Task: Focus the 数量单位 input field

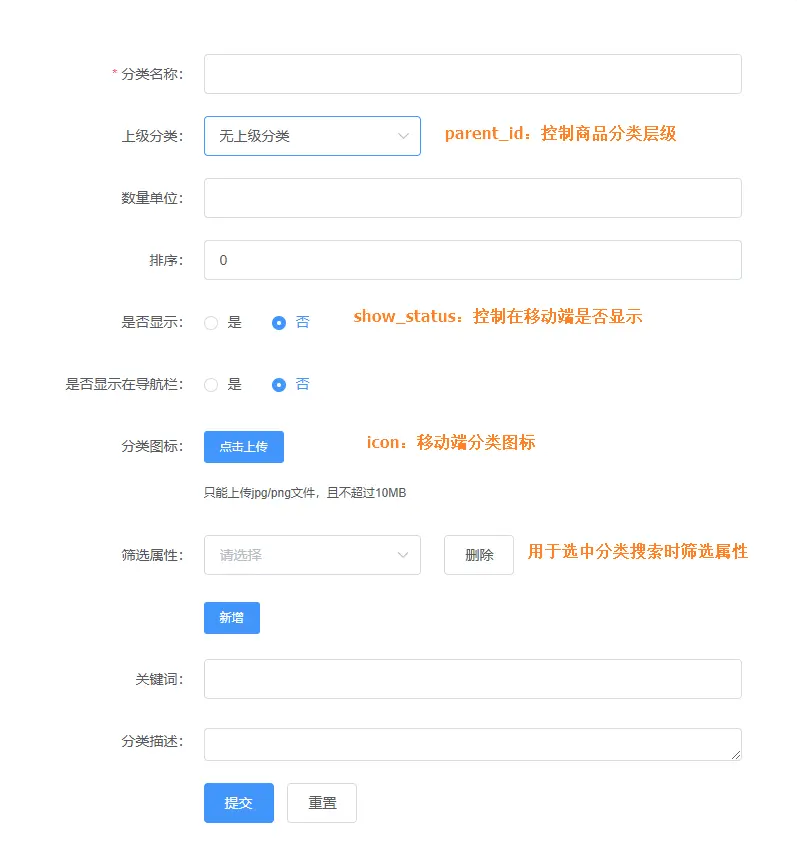Action: pyautogui.click(x=470, y=197)
